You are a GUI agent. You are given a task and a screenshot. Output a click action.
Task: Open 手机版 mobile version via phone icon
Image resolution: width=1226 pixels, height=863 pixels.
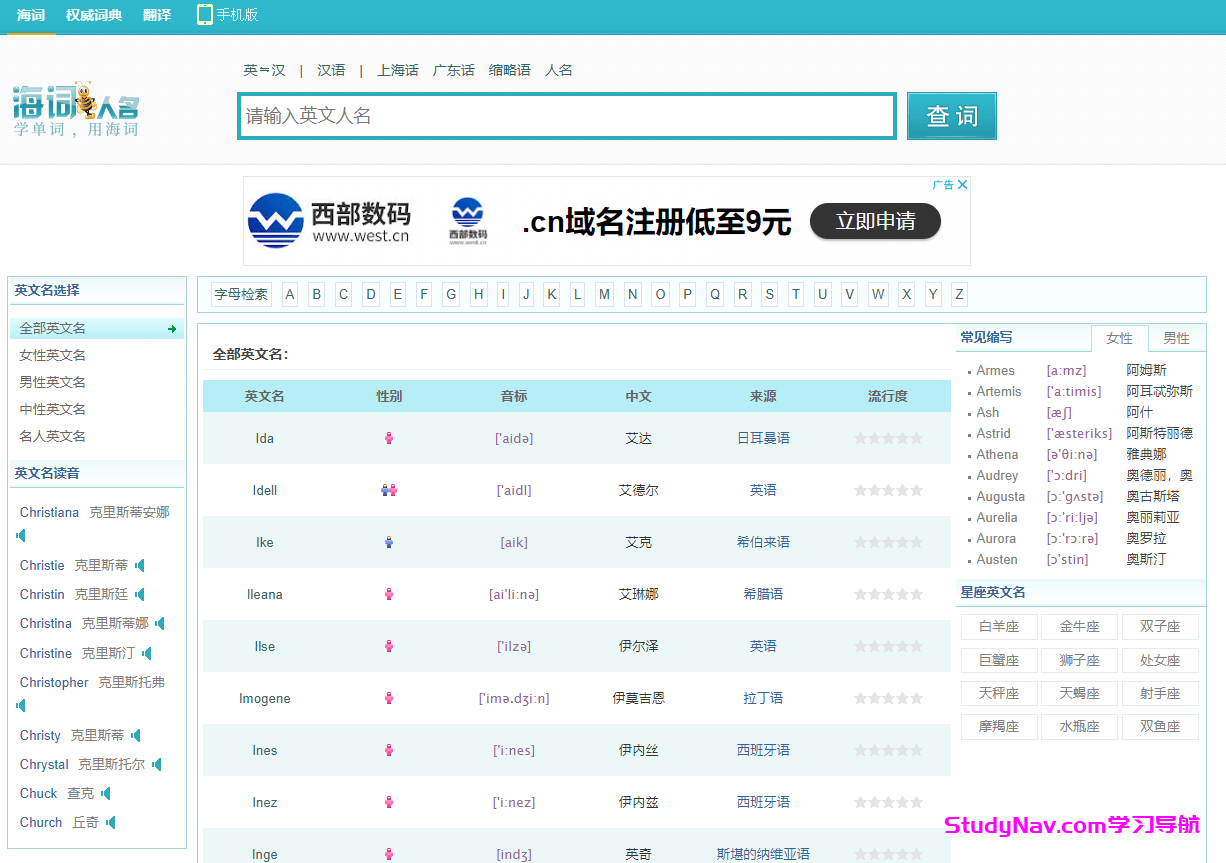(x=206, y=15)
